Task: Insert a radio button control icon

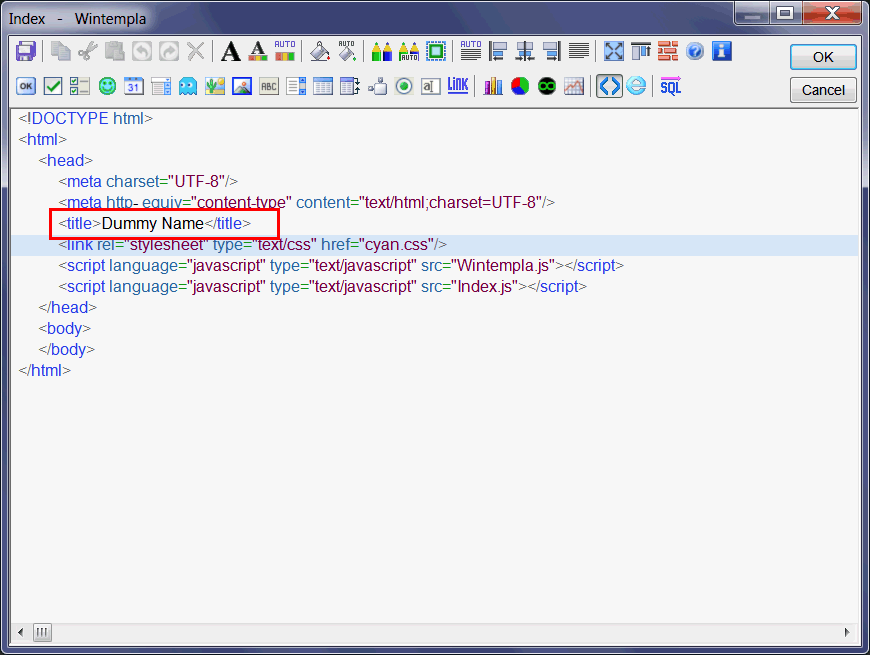Action: (404, 87)
